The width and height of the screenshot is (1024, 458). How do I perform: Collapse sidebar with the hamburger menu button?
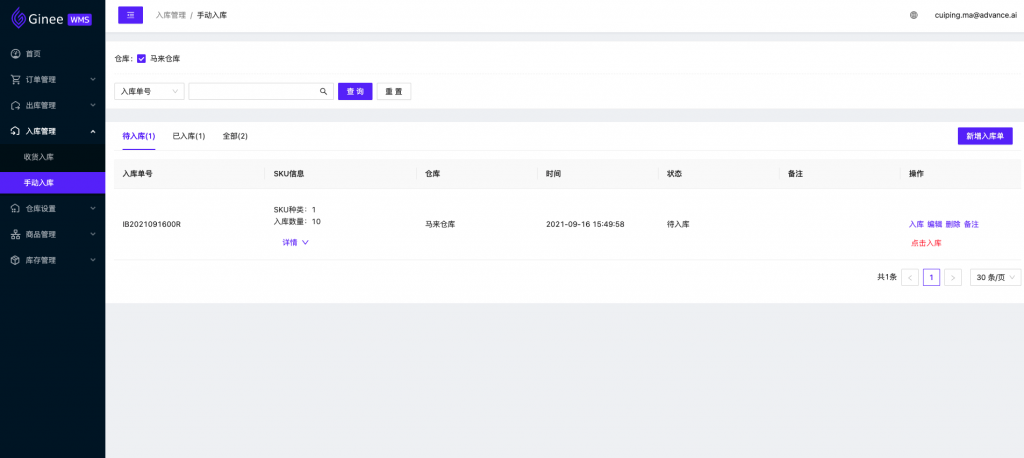click(130, 14)
